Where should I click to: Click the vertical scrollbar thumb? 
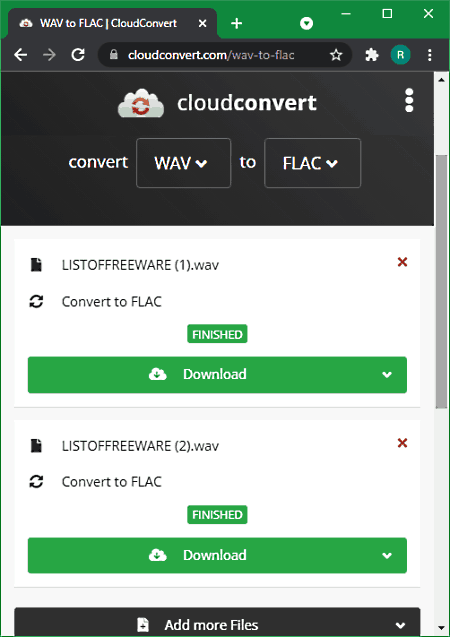(442, 282)
